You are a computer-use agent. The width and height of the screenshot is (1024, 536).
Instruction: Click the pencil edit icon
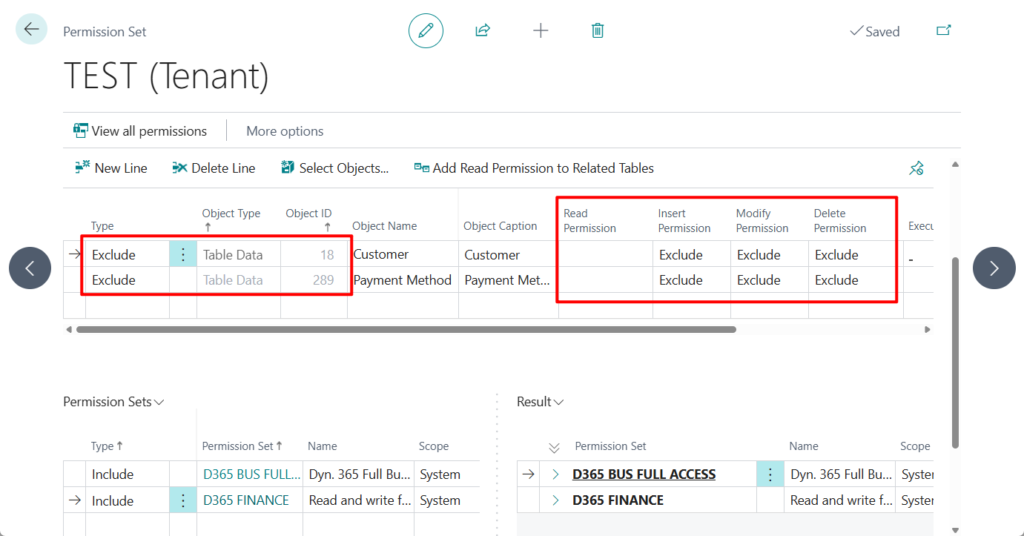425,31
